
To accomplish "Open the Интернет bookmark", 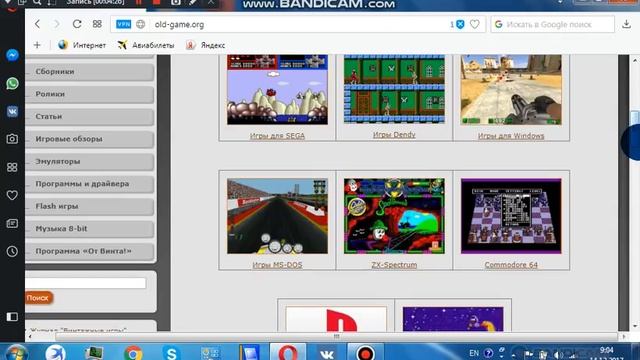I will 82,45.
